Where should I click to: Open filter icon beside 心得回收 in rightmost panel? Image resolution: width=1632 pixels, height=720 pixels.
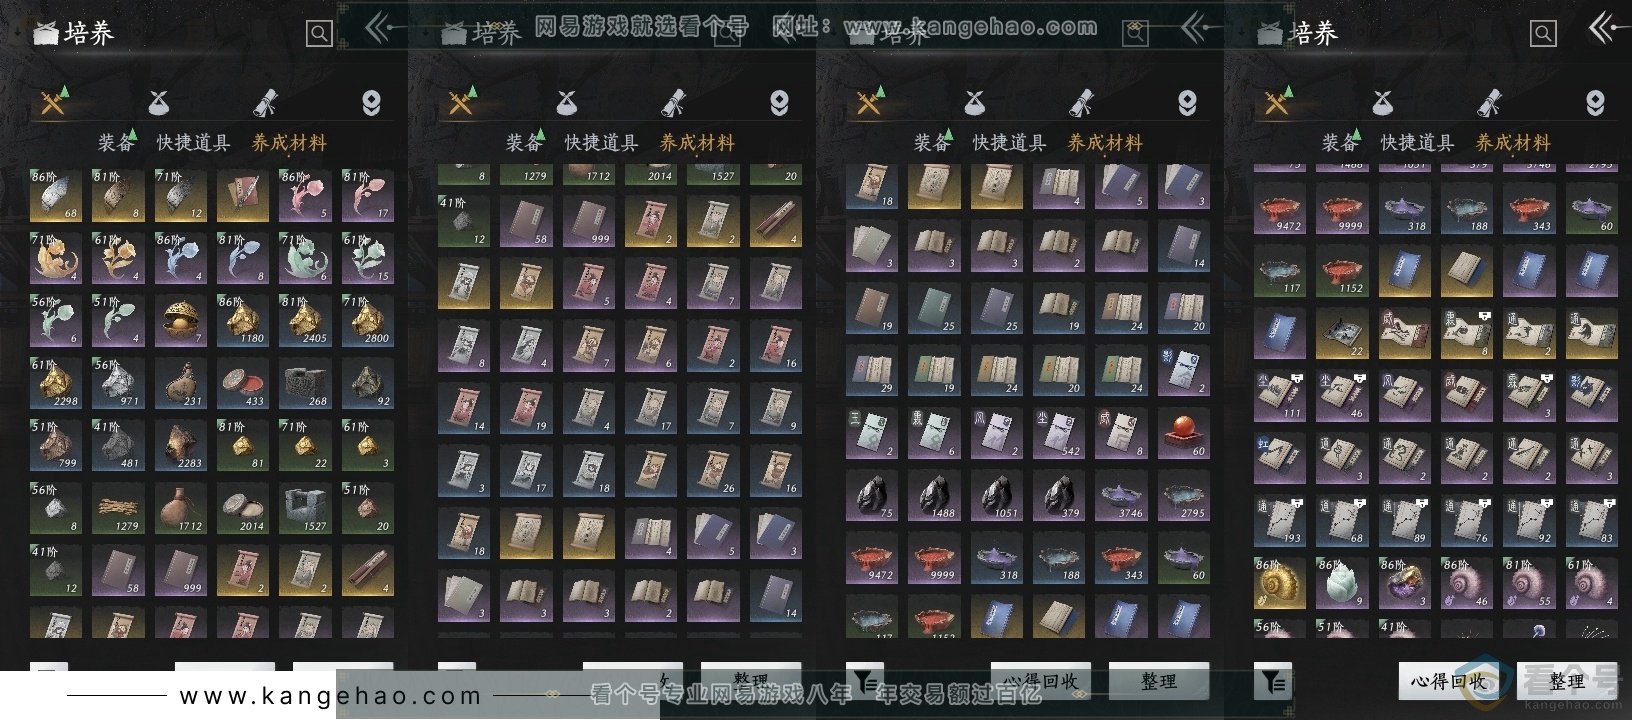(x=1273, y=682)
